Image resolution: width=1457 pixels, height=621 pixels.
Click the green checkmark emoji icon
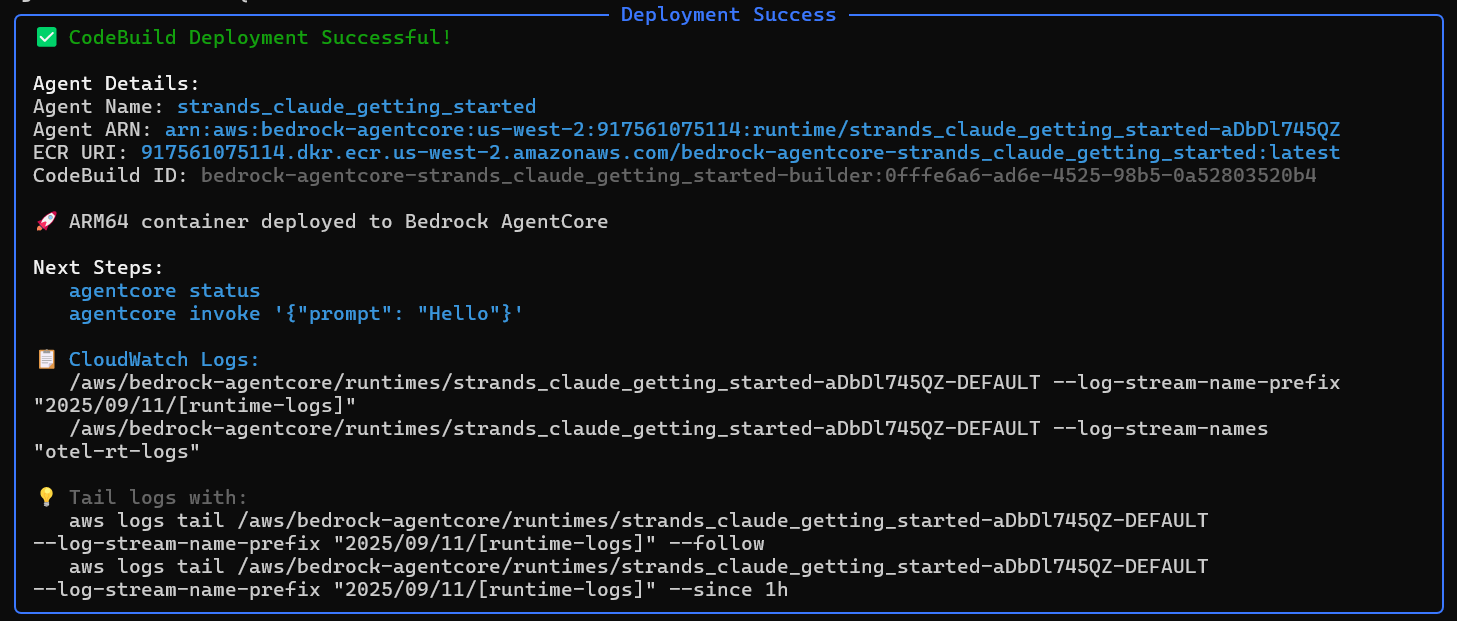pyautogui.click(x=46, y=38)
